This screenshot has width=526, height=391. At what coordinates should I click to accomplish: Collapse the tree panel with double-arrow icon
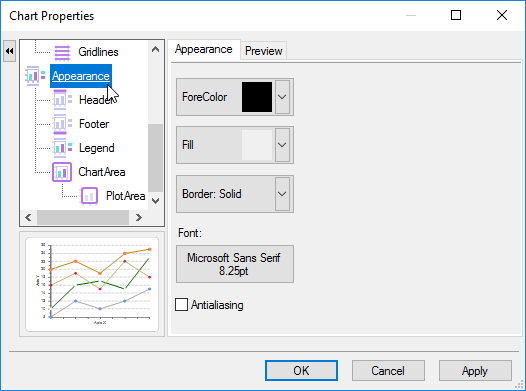click(x=9, y=51)
